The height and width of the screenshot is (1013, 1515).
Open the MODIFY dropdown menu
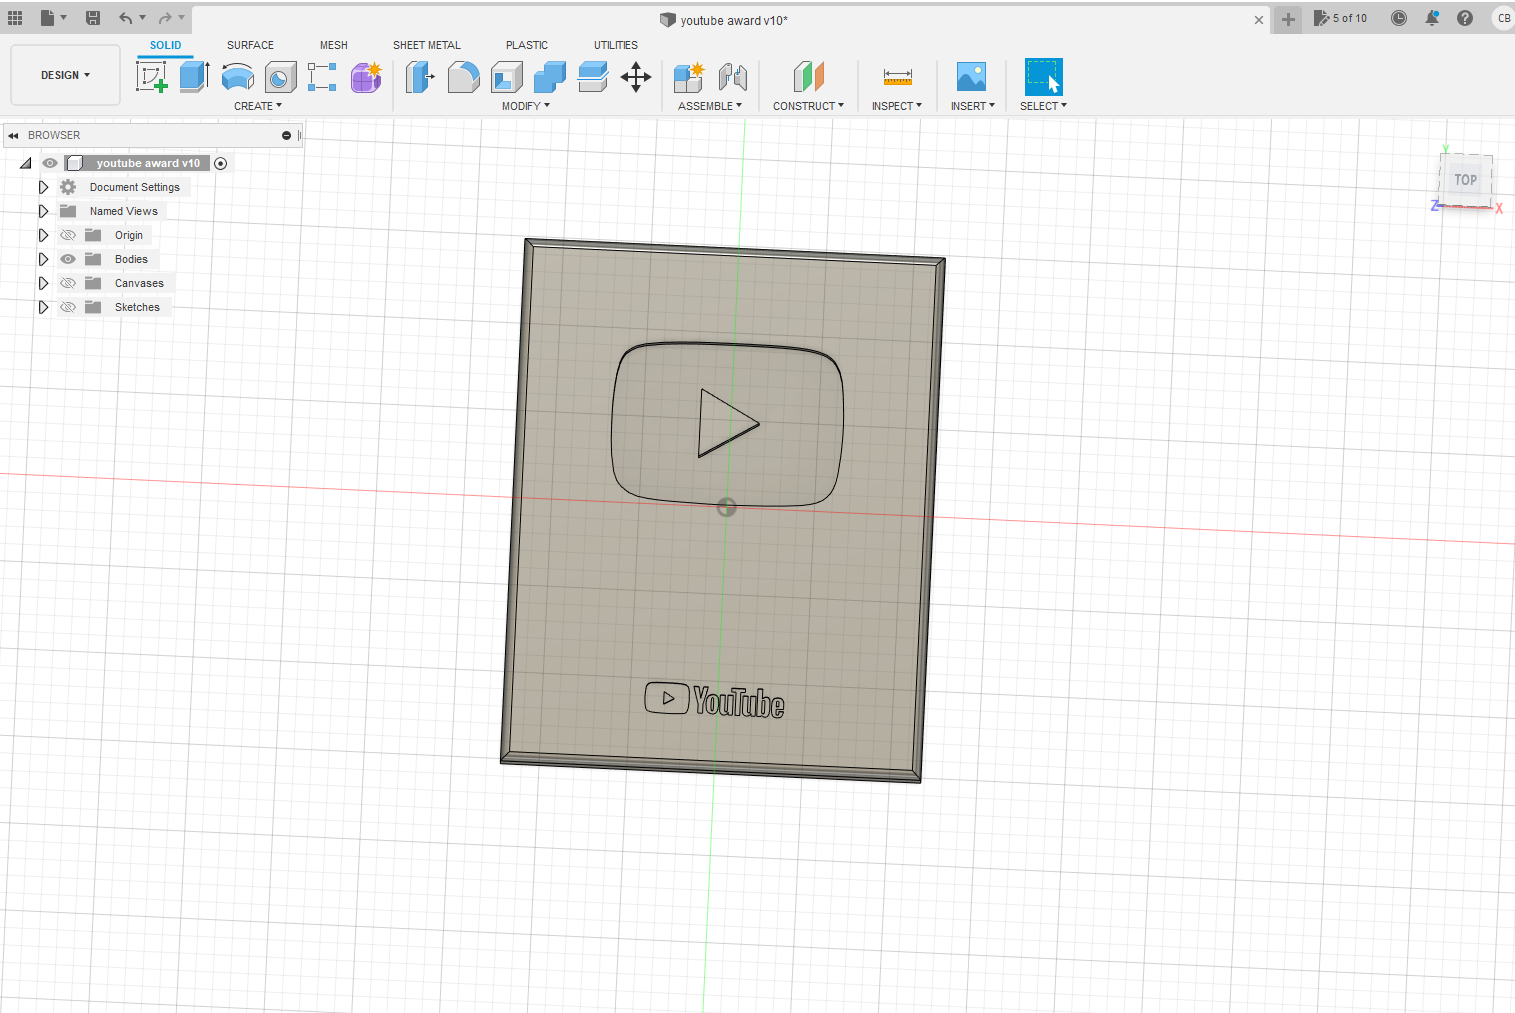click(x=524, y=105)
